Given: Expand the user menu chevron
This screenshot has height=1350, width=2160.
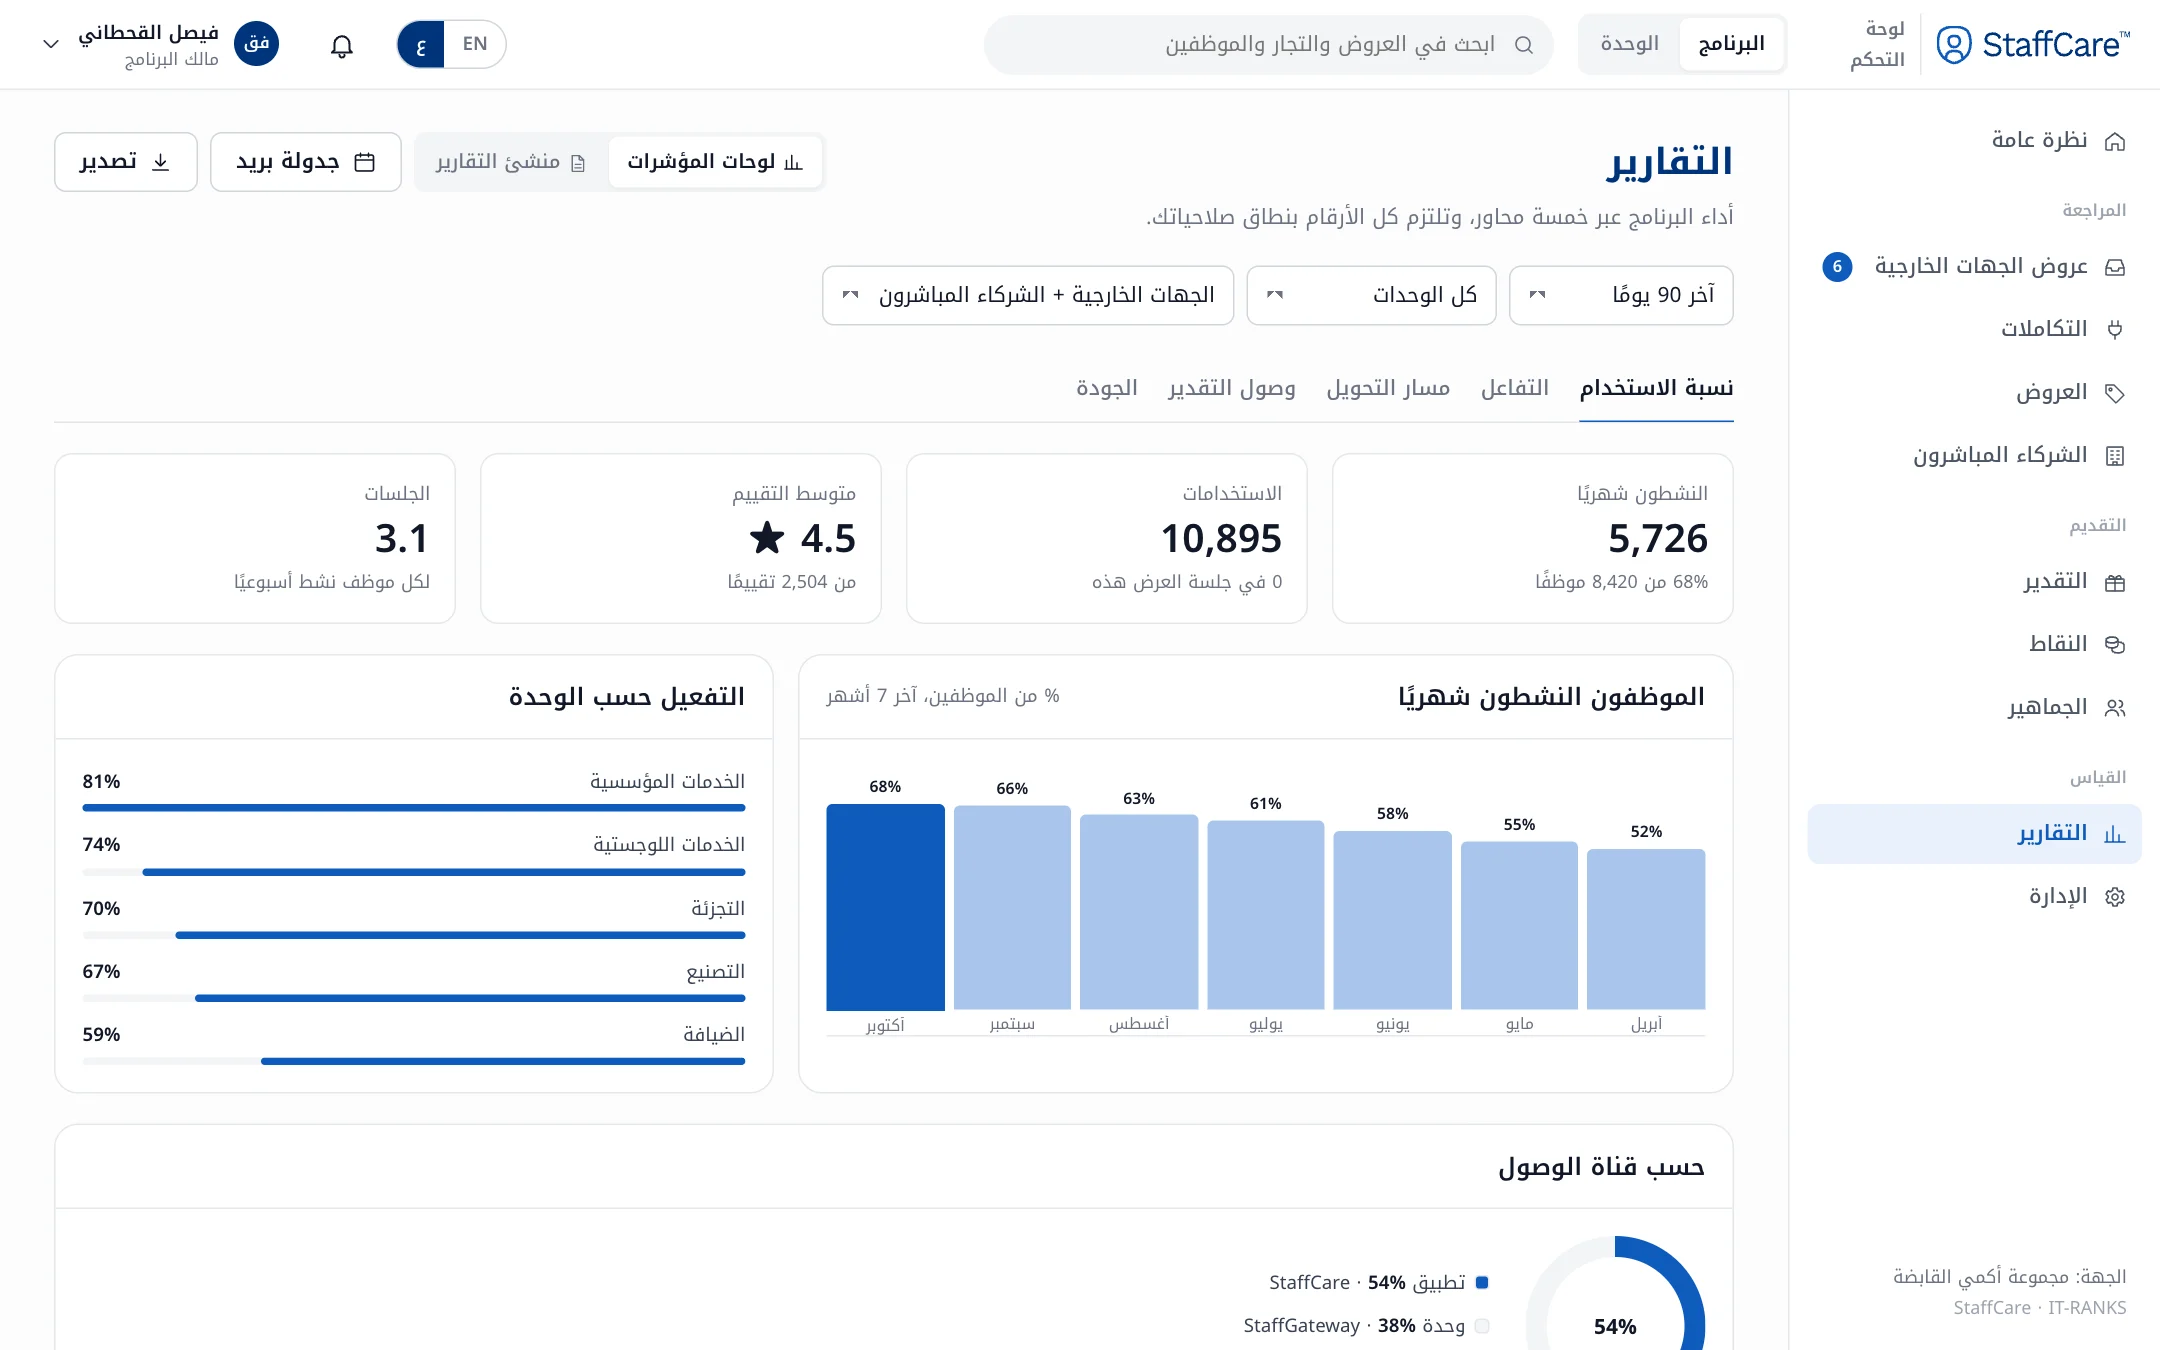Looking at the screenshot, I should point(51,44).
